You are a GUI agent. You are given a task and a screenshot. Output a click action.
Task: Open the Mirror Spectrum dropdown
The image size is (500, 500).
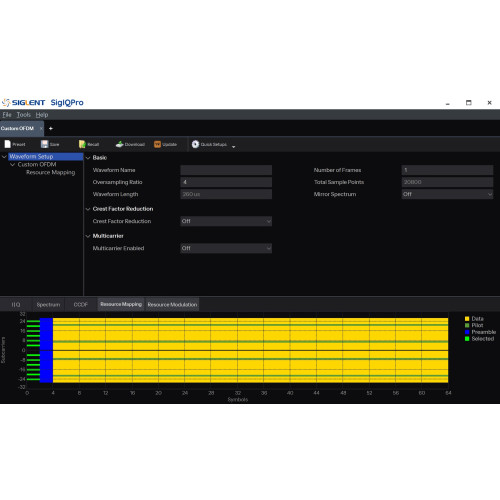(x=447, y=194)
